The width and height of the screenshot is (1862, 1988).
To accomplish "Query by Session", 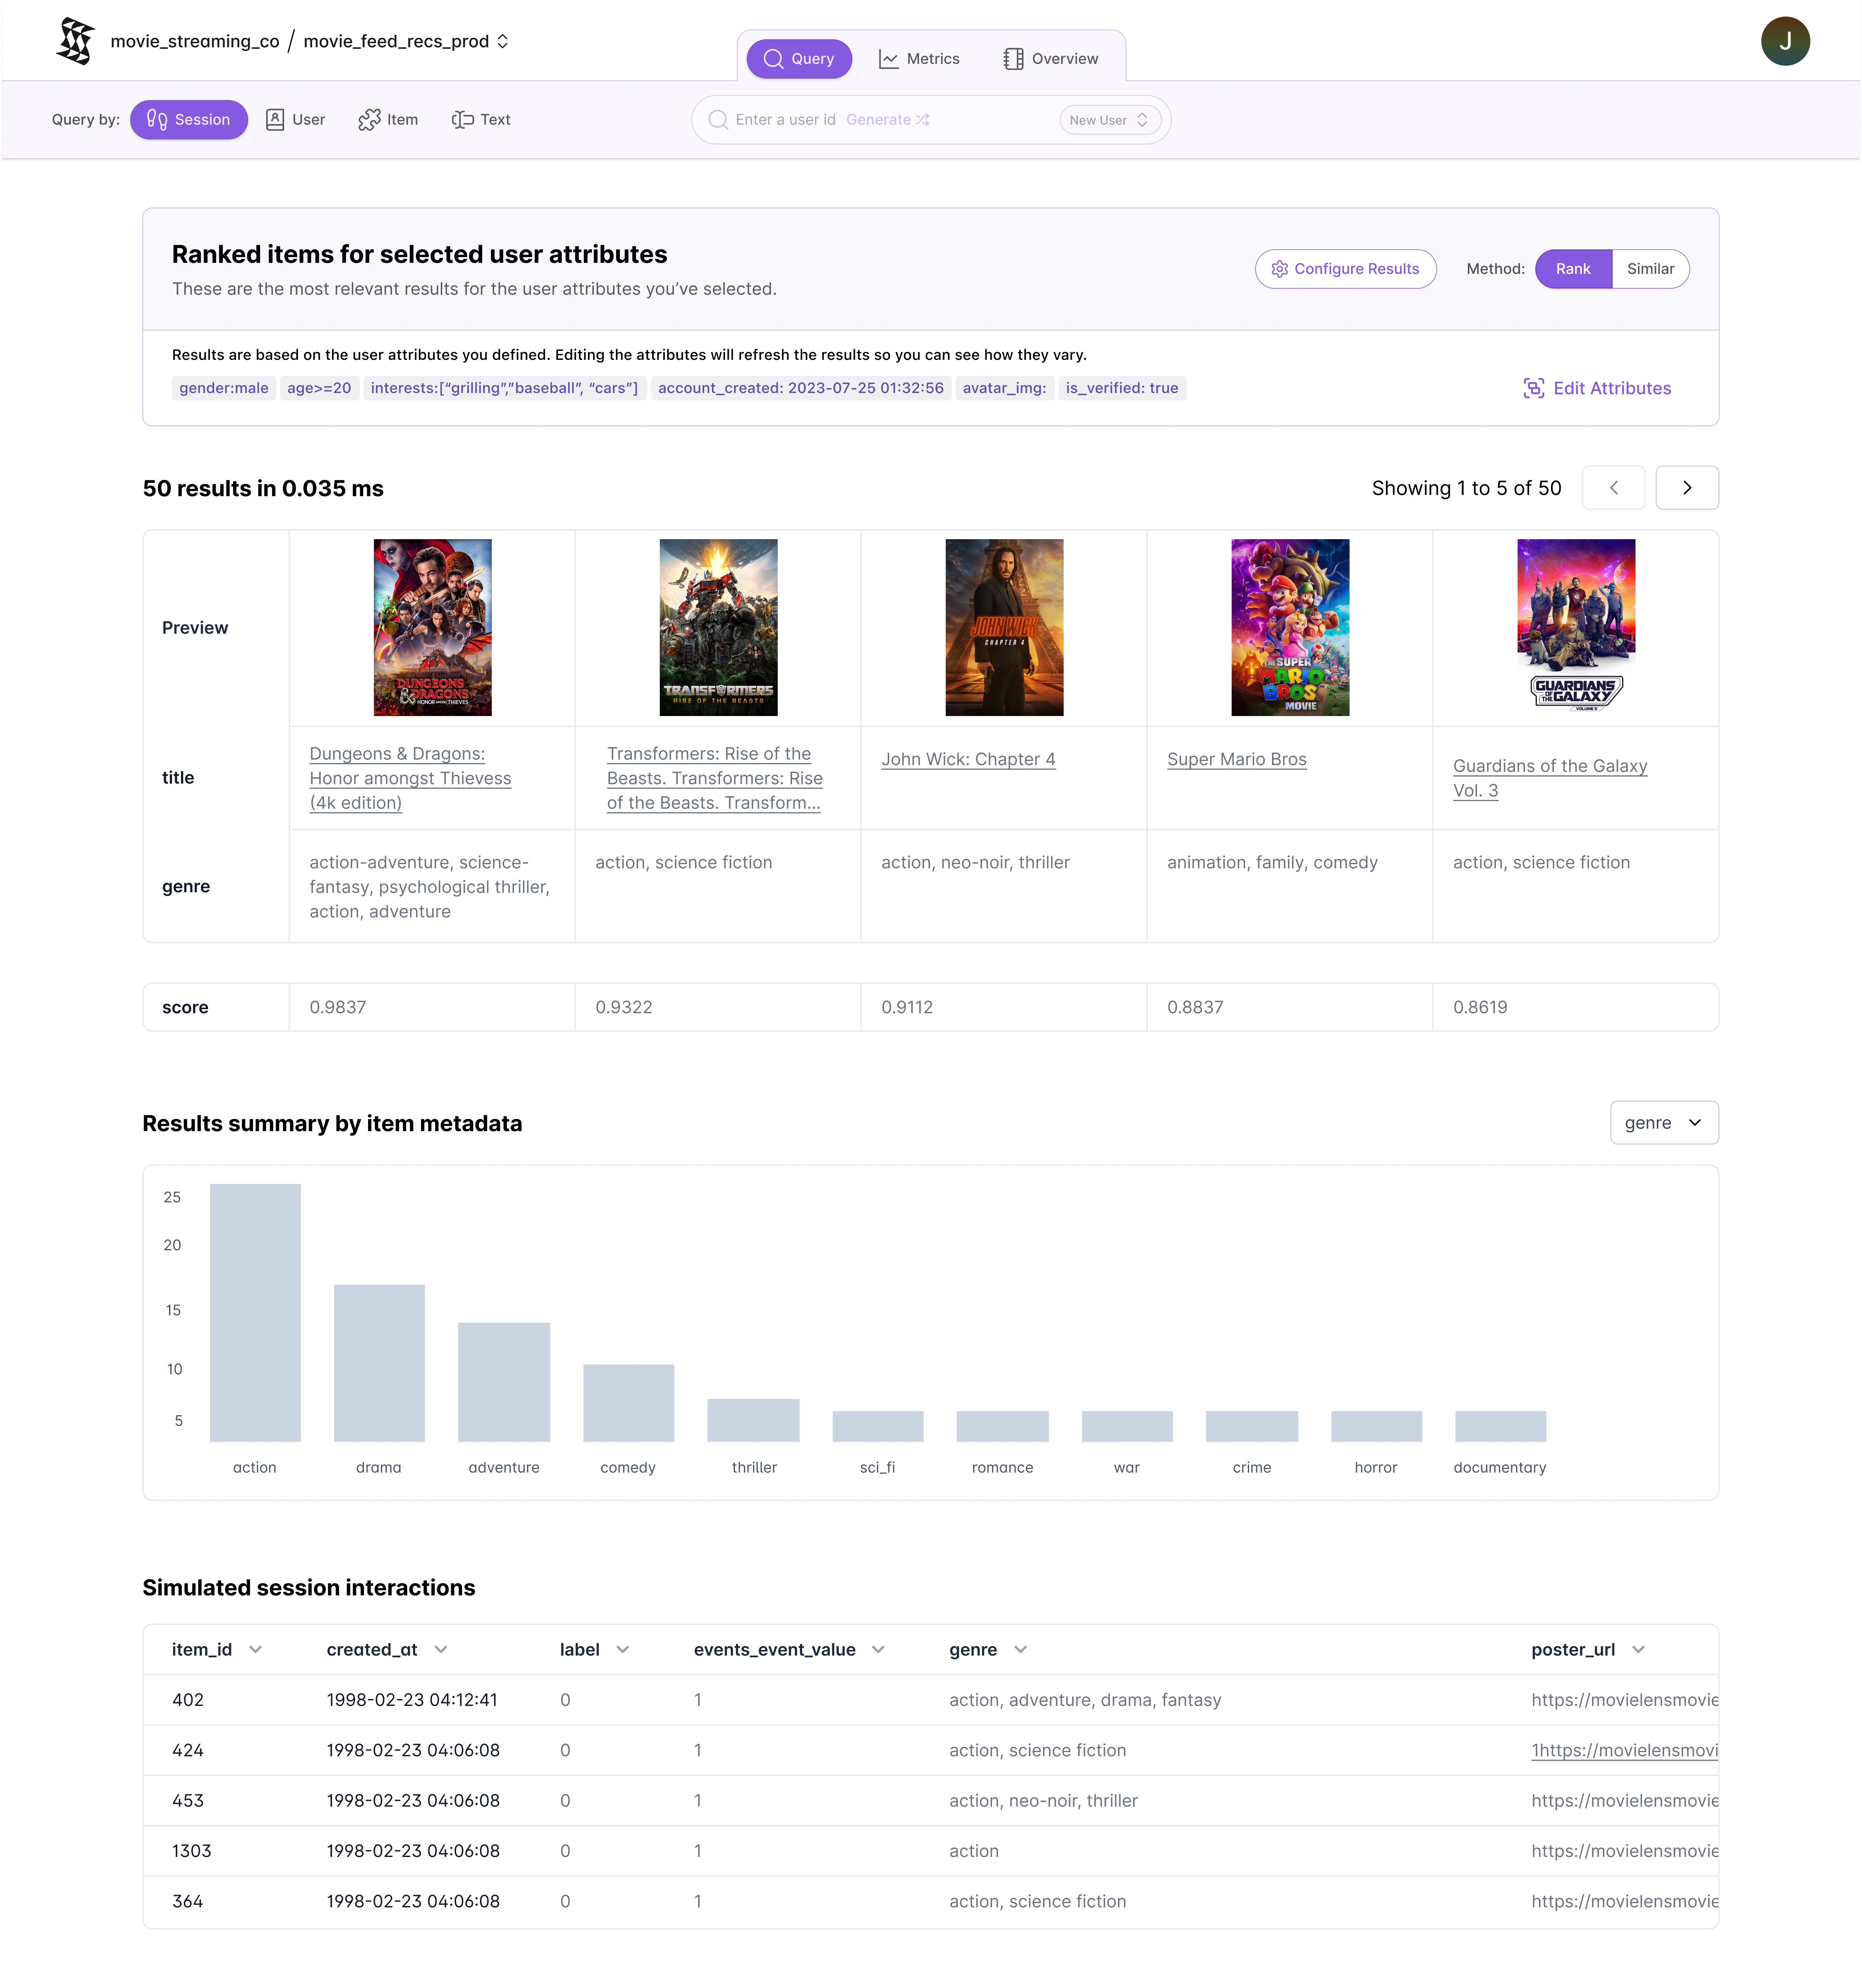I will (189, 120).
